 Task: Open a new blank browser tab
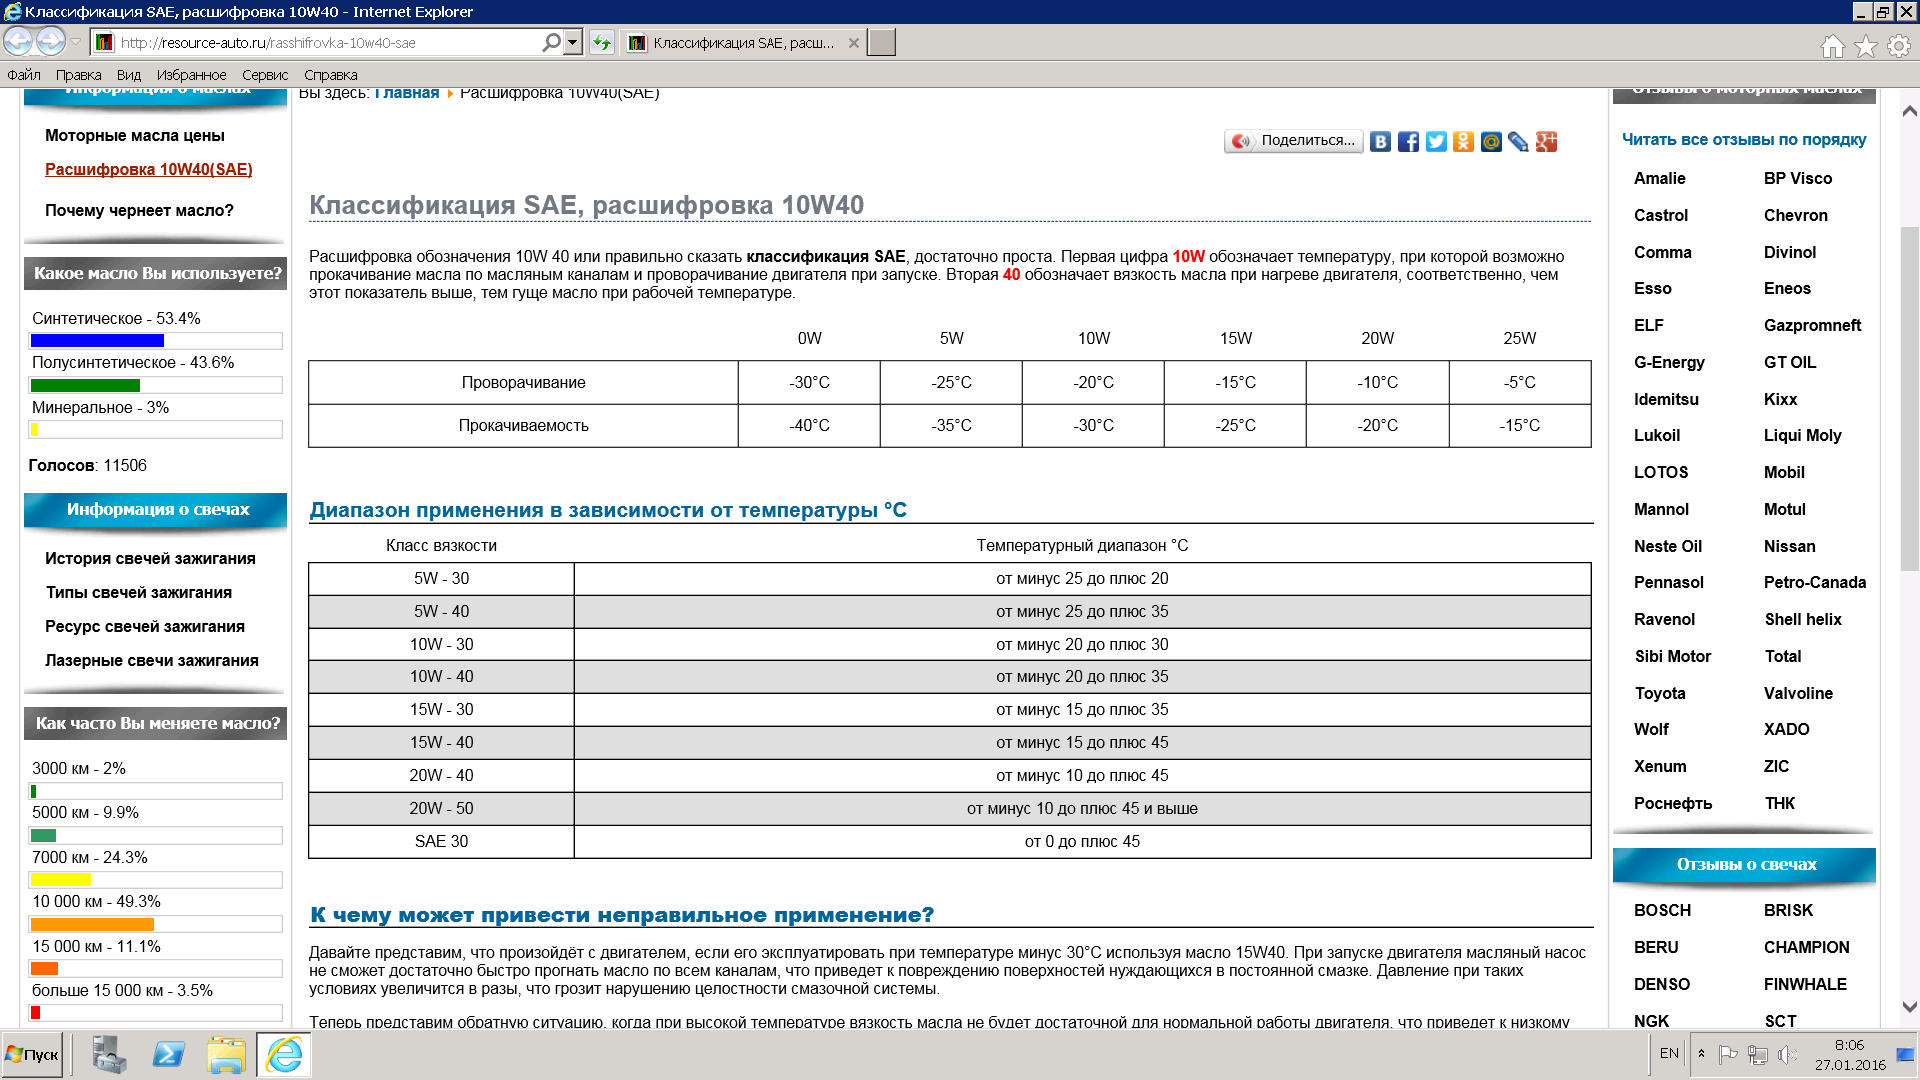[x=881, y=43]
